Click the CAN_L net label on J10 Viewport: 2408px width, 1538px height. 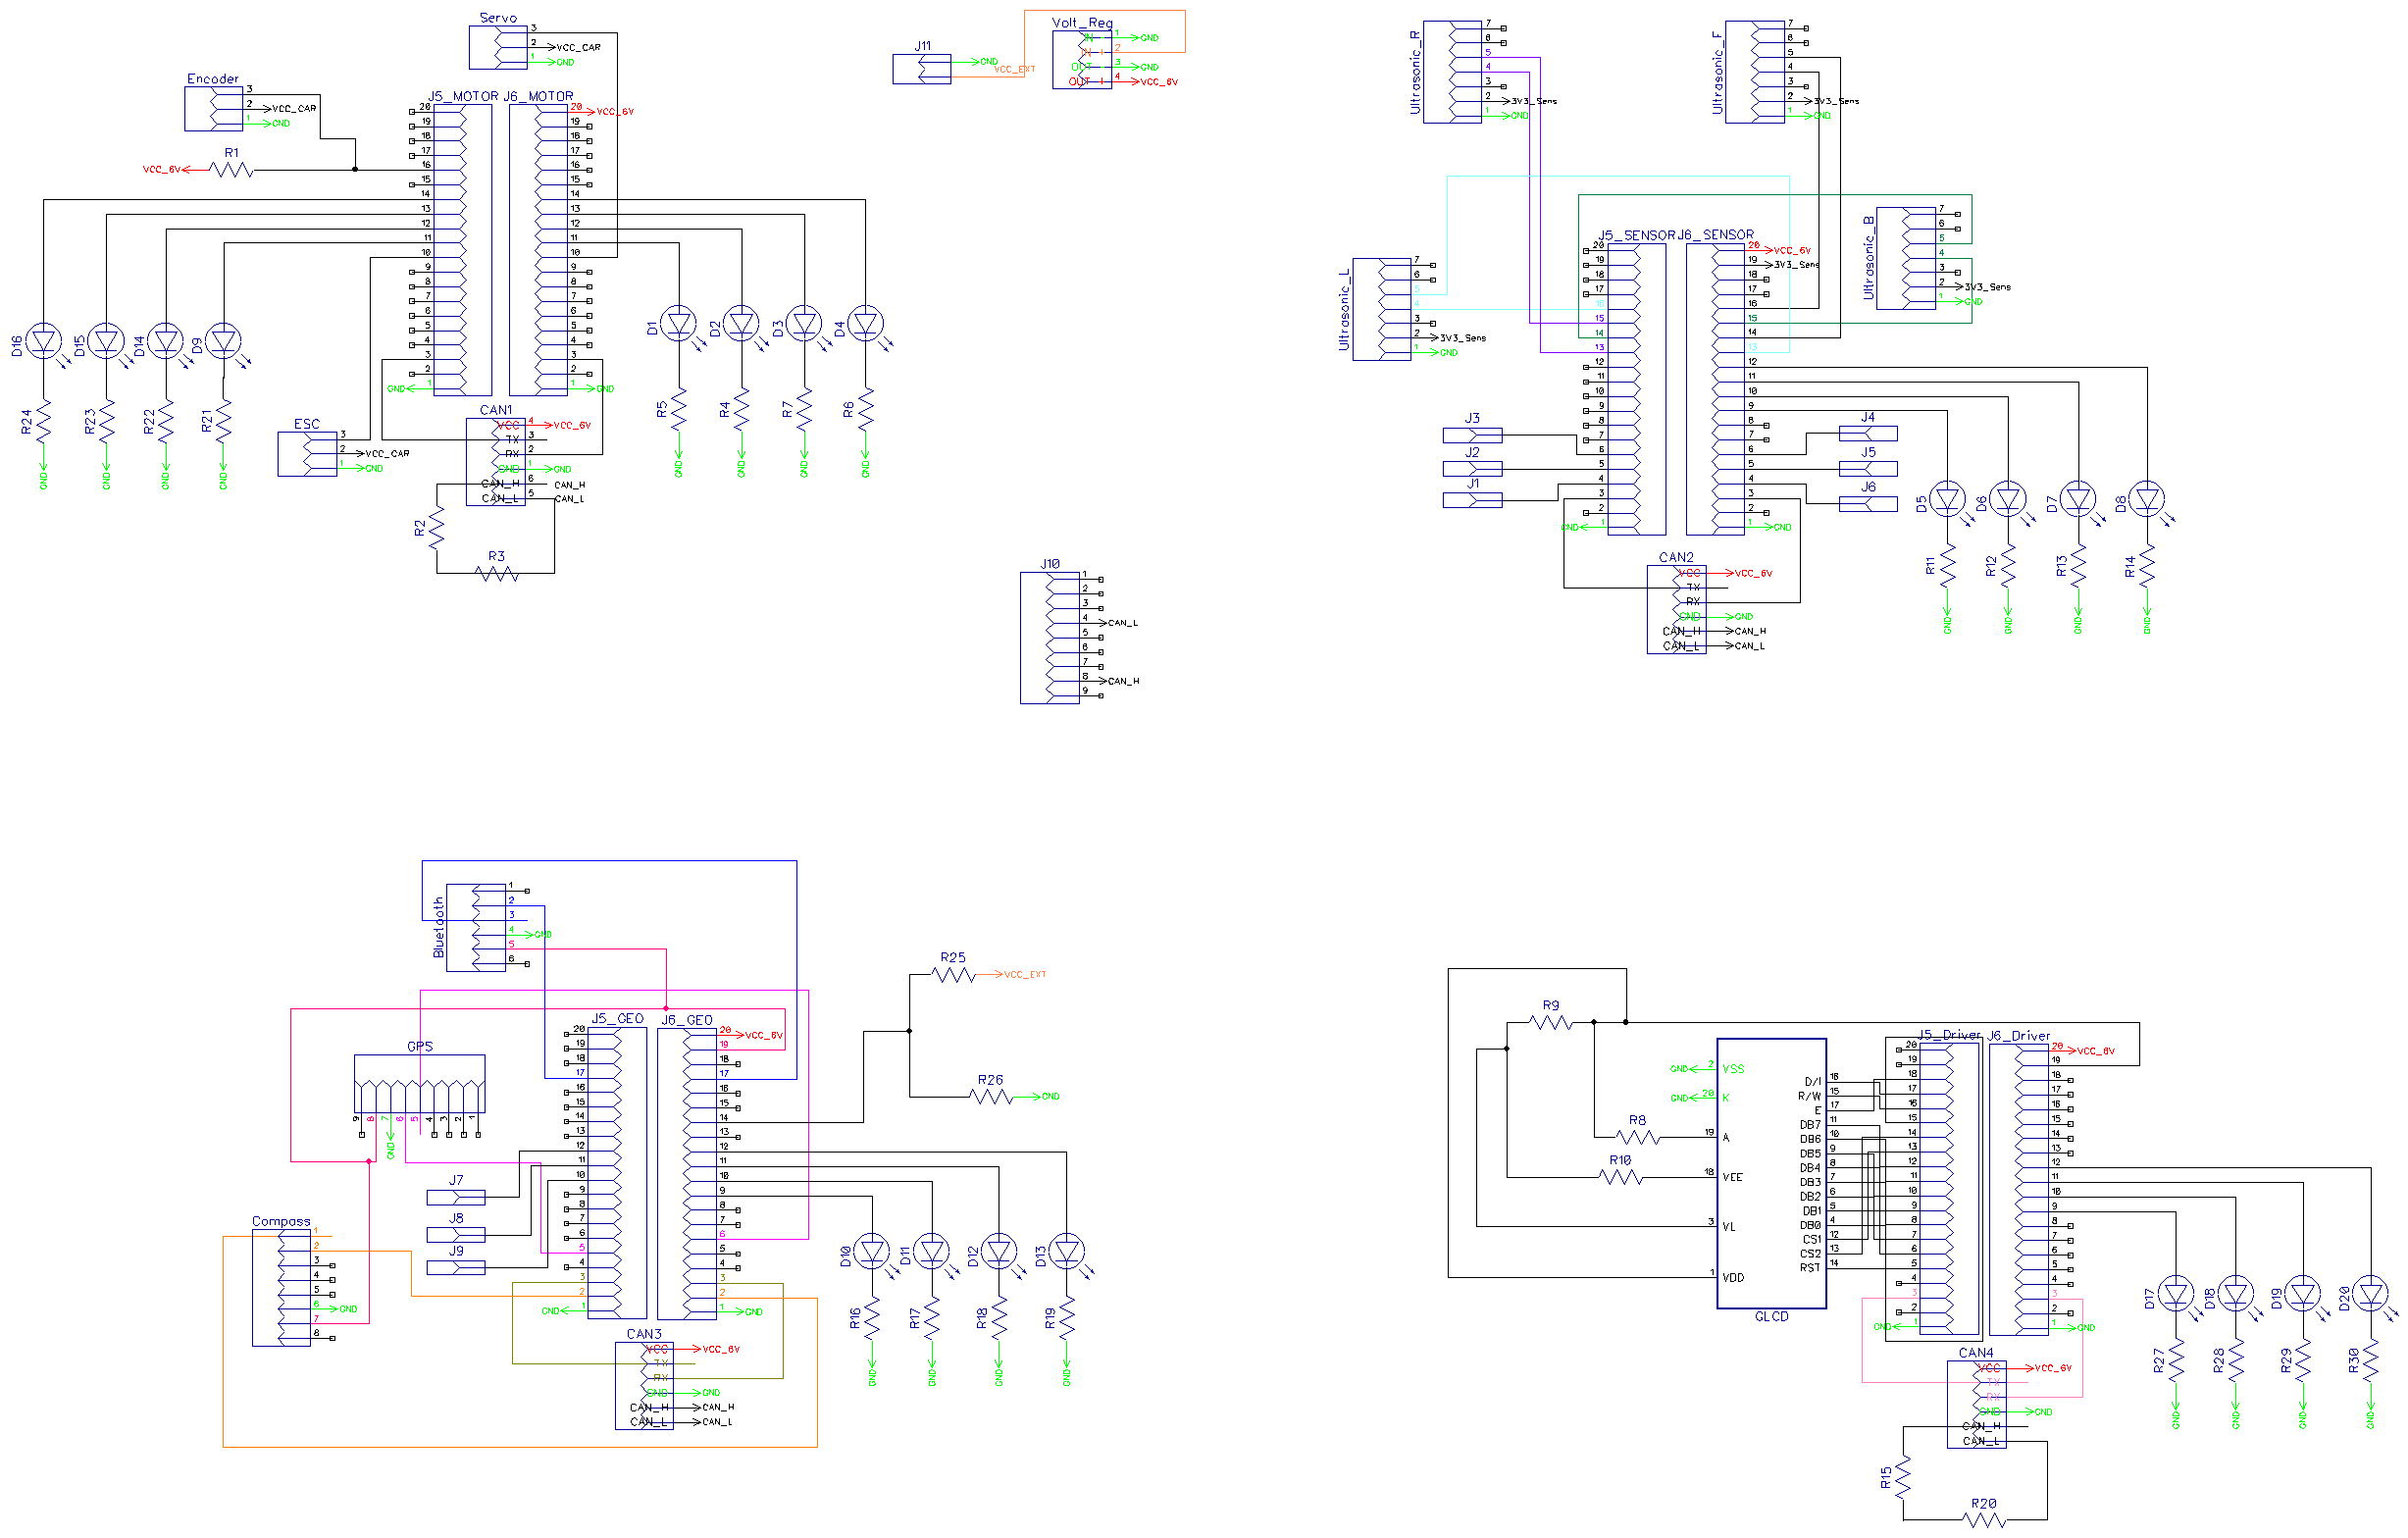(1123, 624)
